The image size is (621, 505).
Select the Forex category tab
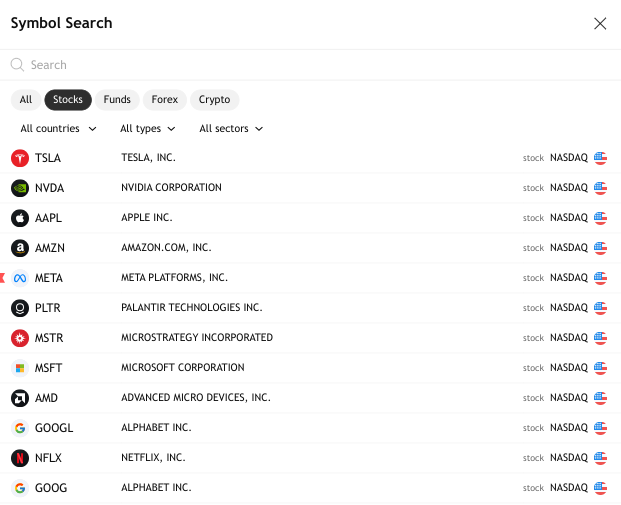[164, 100]
